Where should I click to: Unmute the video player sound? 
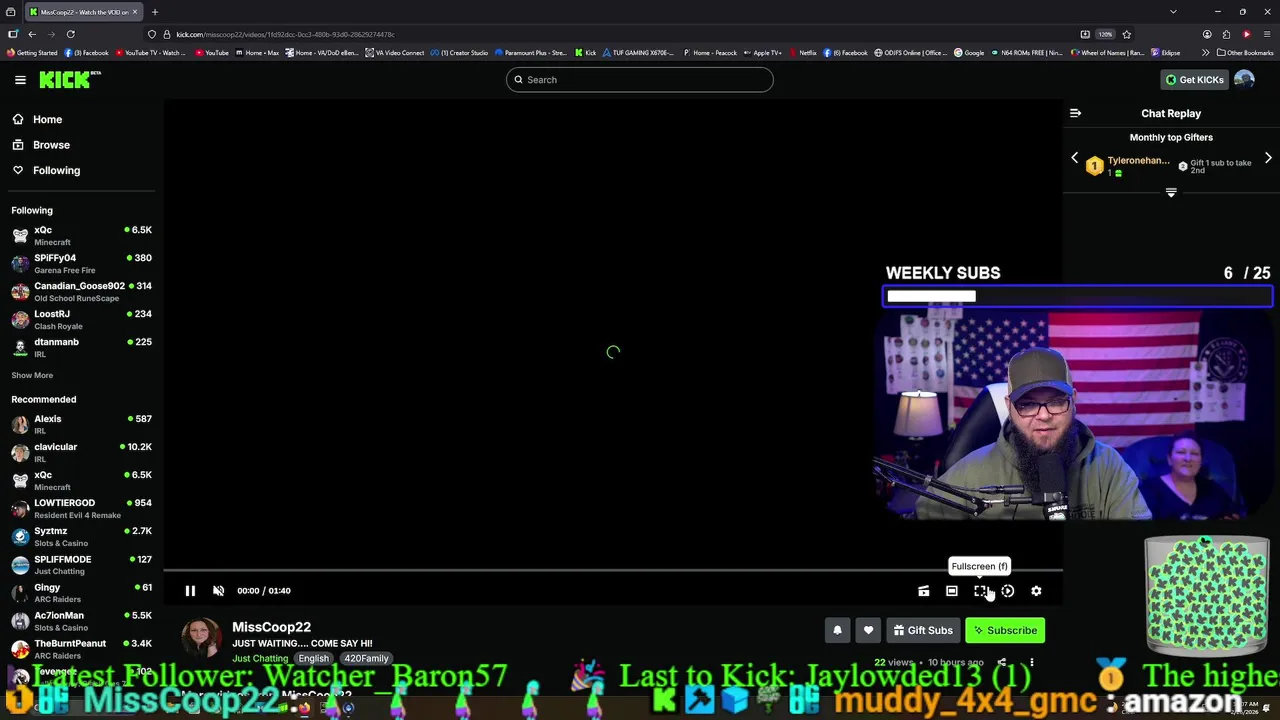(x=218, y=591)
